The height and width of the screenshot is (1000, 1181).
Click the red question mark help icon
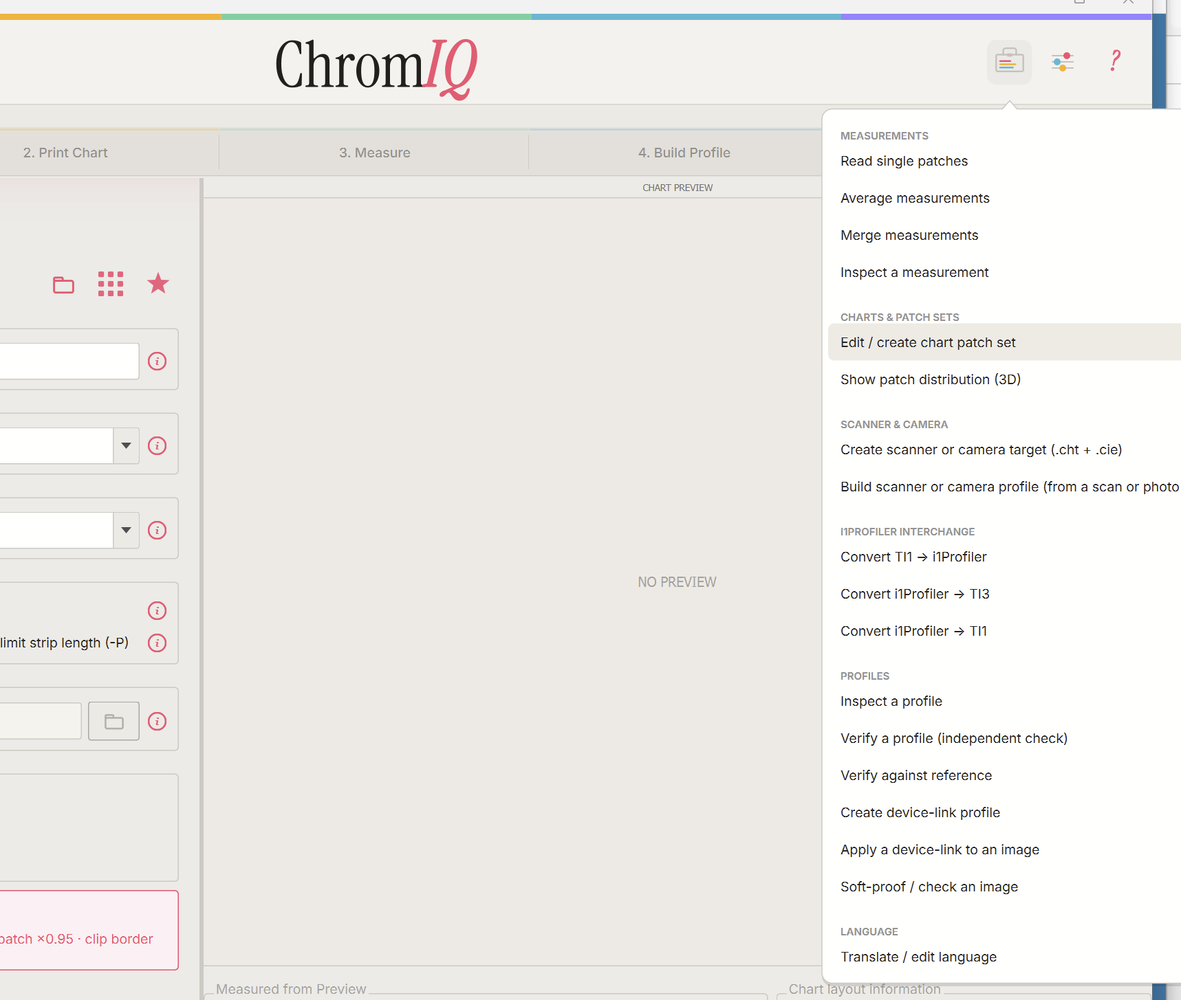(x=1115, y=60)
